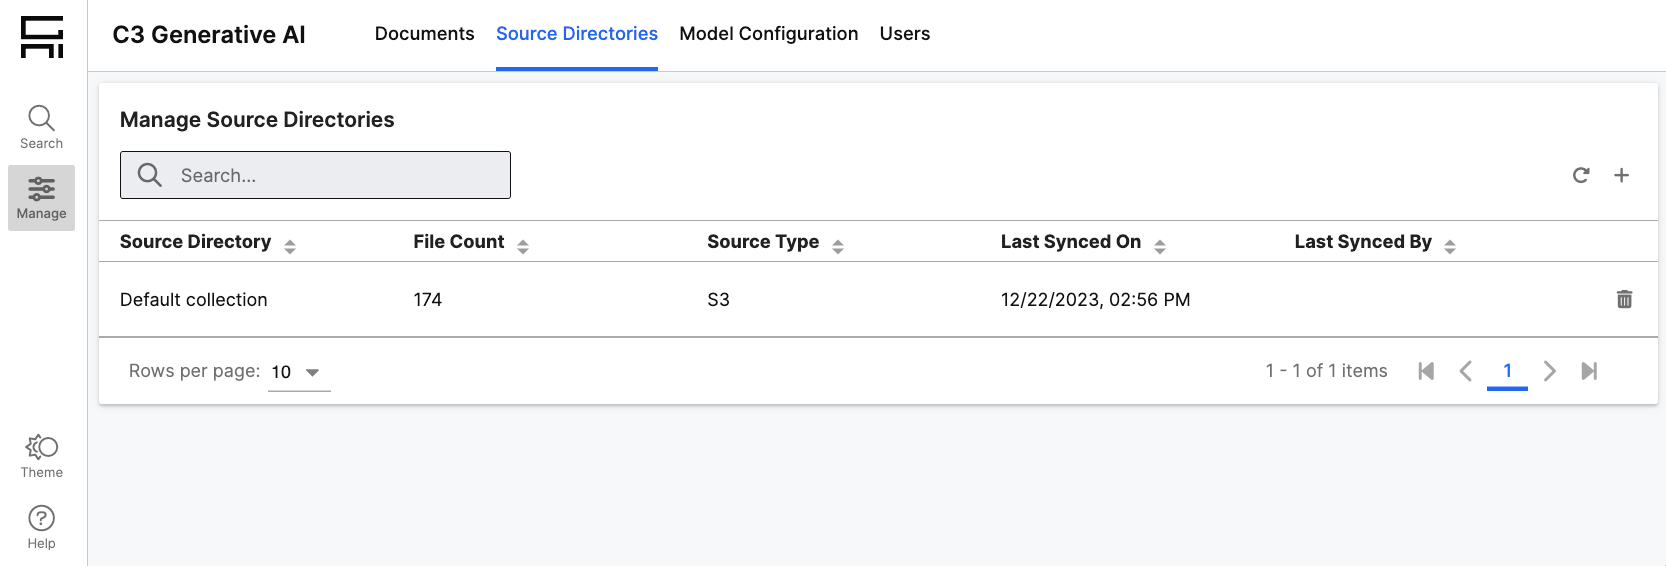The width and height of the screenshot is (1666, 566).
Task: Open the Search sidebar item
Action: coord(41,127)
